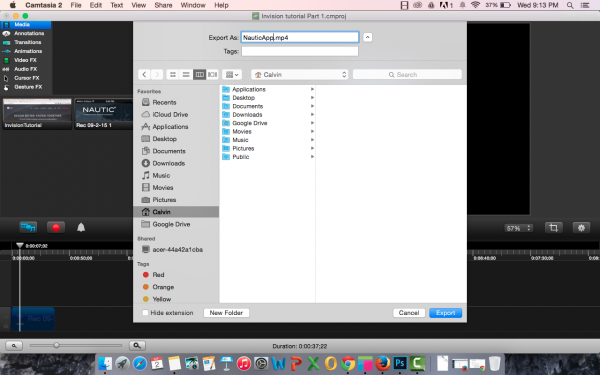Image resolution: width=600 pixels, height=375 pixels.
Task: Click the notification bell icon
Action: coord(81,228)
